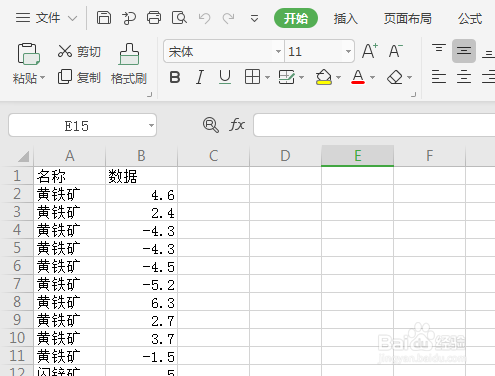Image resolution: width=495 pixels, height=376 pixels.
Task: Toggle Italic formatting
Action: 200,77
